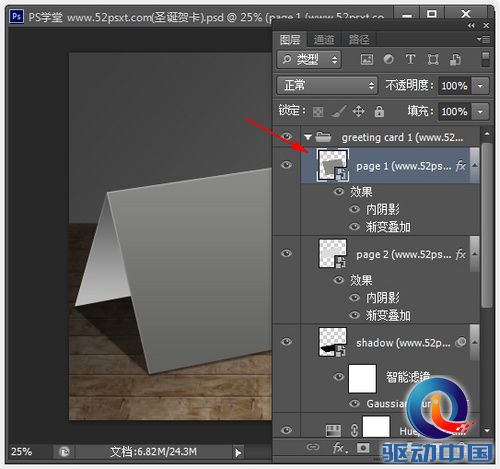Filter layers by type layer (T) icon
The width and height of the screenshot is (500, 469).
[x=410, y=59]
